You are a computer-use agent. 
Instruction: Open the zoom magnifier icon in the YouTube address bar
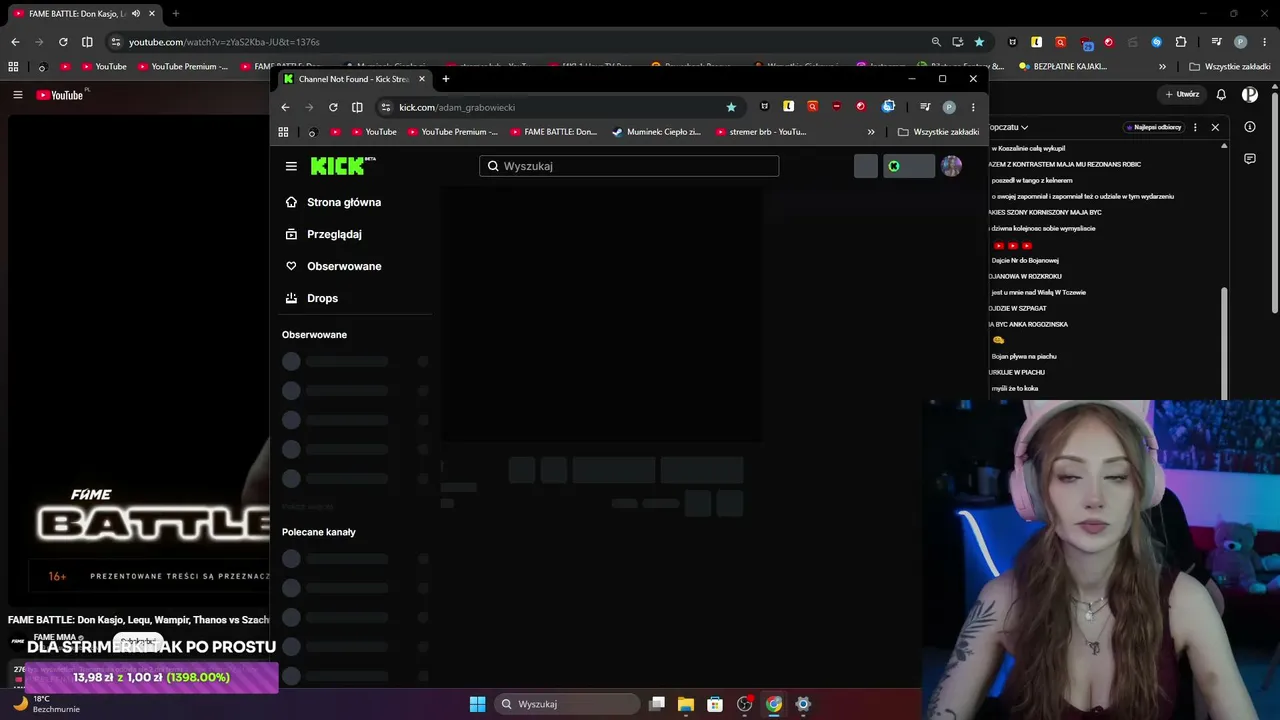(936, 42)
